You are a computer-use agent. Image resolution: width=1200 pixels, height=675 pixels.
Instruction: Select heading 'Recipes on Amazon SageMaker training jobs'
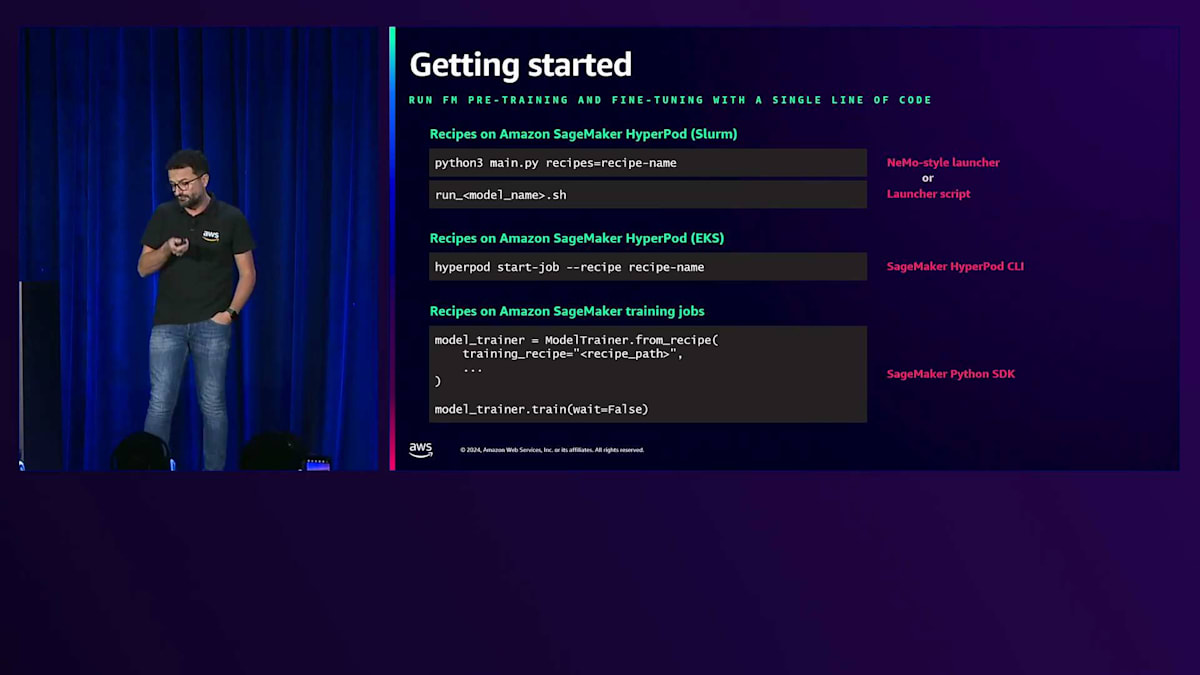coord(567,311)
